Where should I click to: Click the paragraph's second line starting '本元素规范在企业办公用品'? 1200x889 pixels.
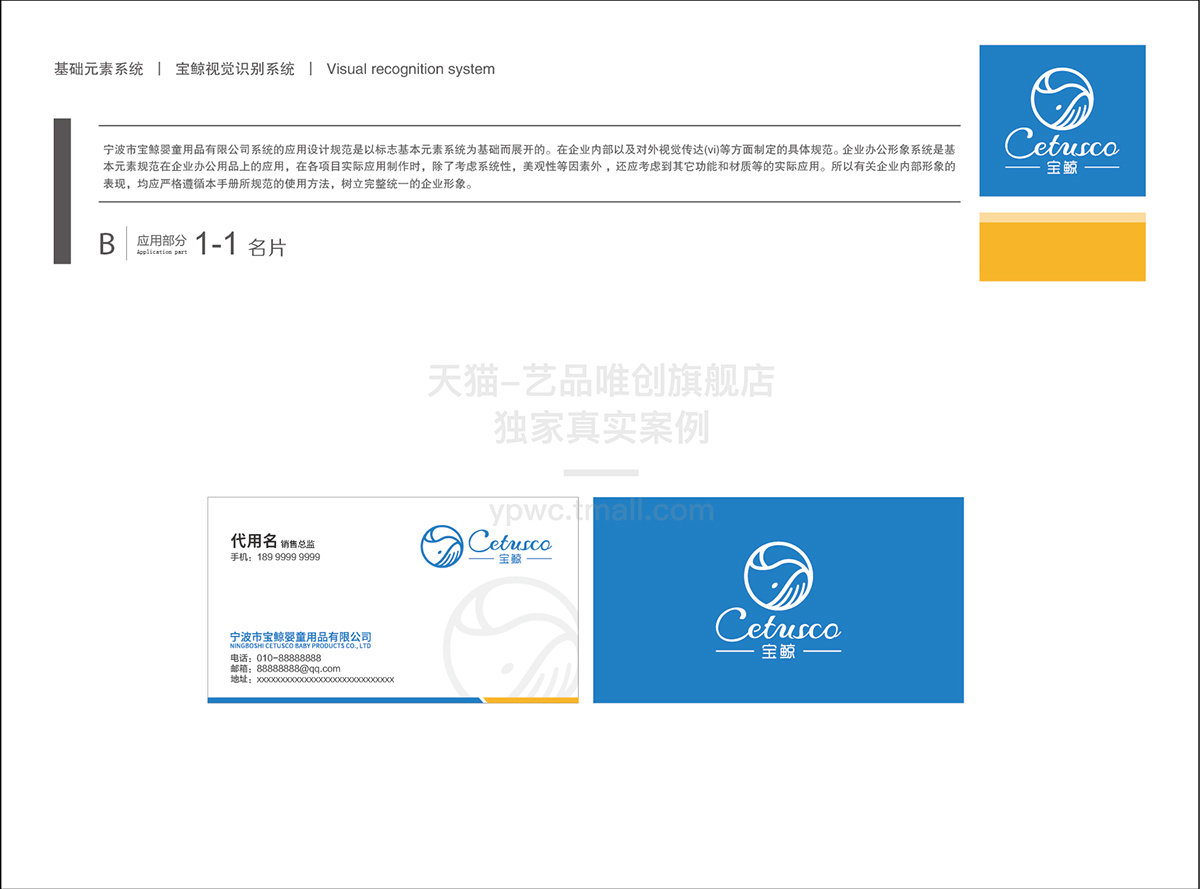click(x=530, y=167)
